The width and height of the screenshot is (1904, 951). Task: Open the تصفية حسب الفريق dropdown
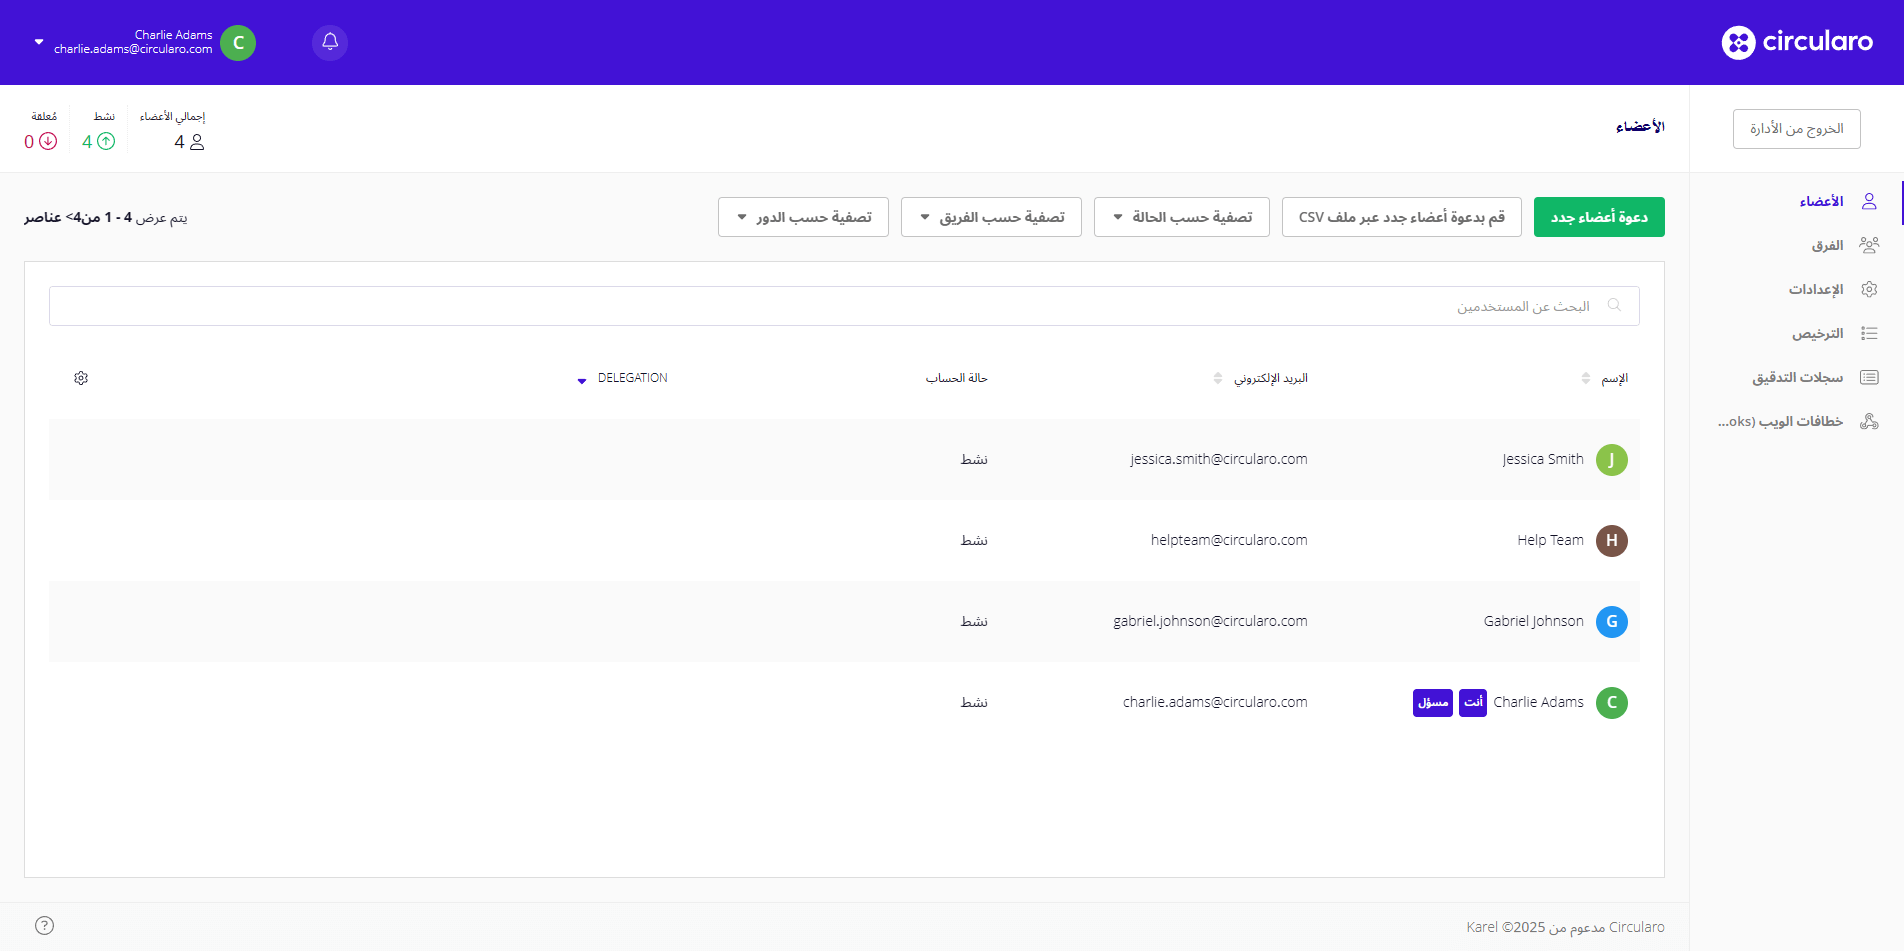point(991,217)
